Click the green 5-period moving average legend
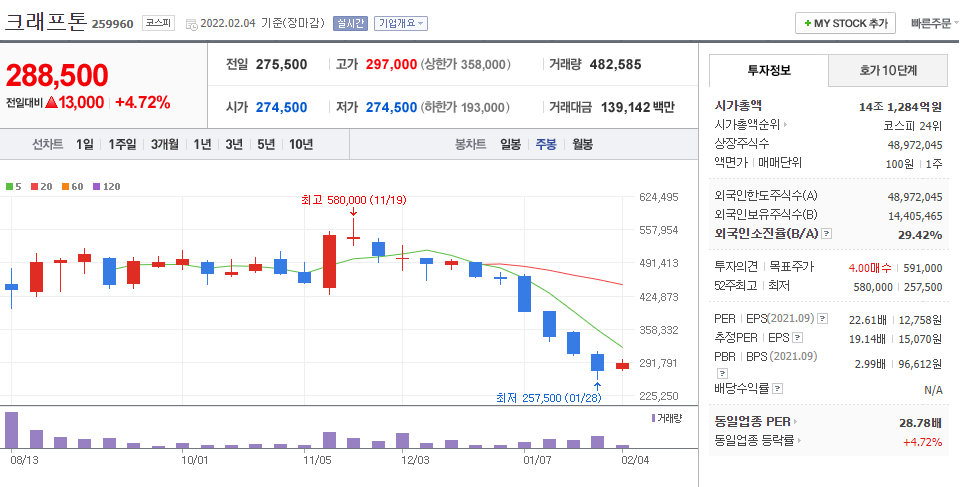Image resolution: width=973 pixels, height=487 pixels. point(14,187)
